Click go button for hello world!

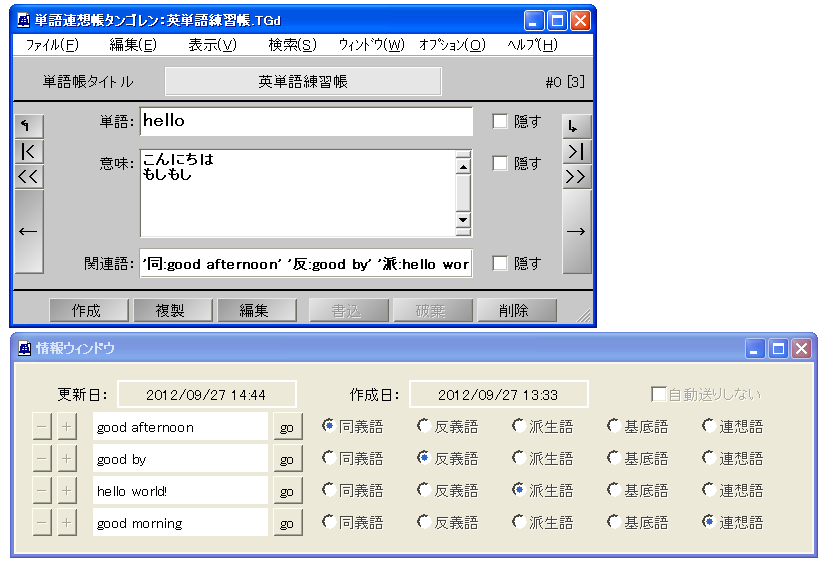point(288,491)
